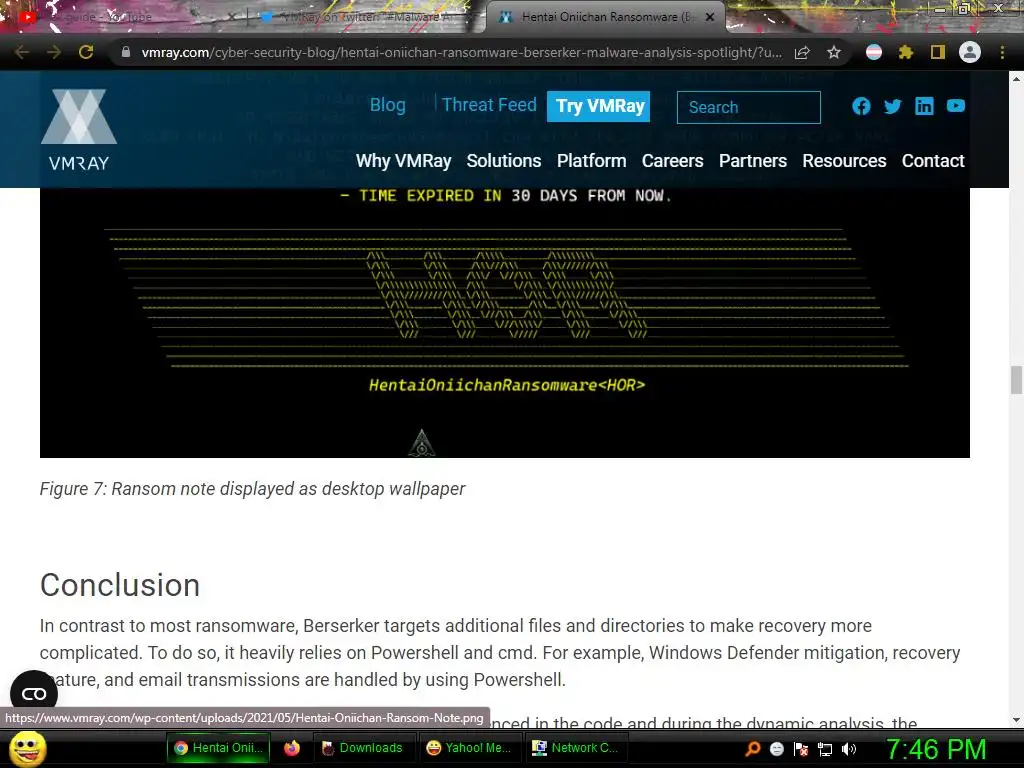Visit VMRay's Twitter page icon
The height and width of the screenshot is (768, 1024).
click(893, 106)
